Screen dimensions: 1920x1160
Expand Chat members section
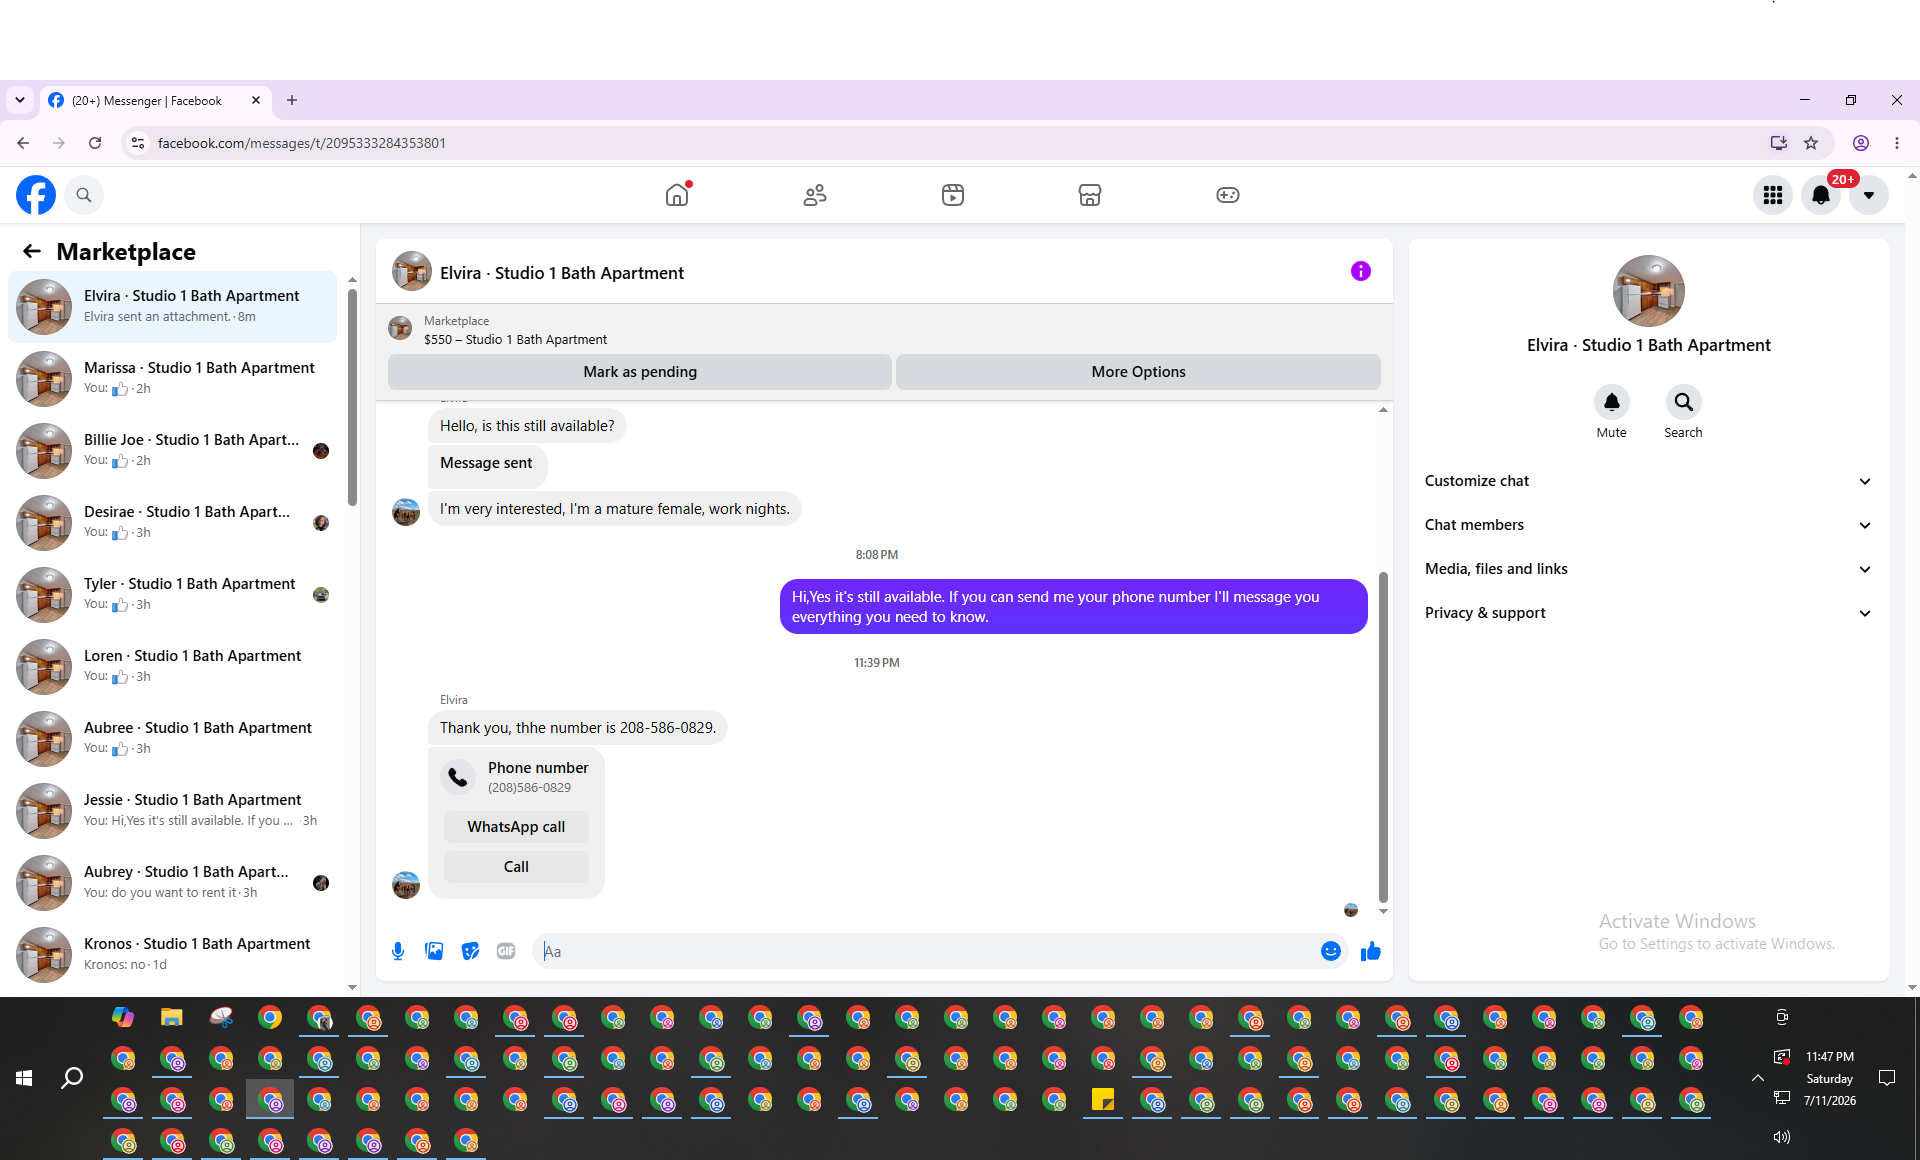click(x=1648, y=525)
